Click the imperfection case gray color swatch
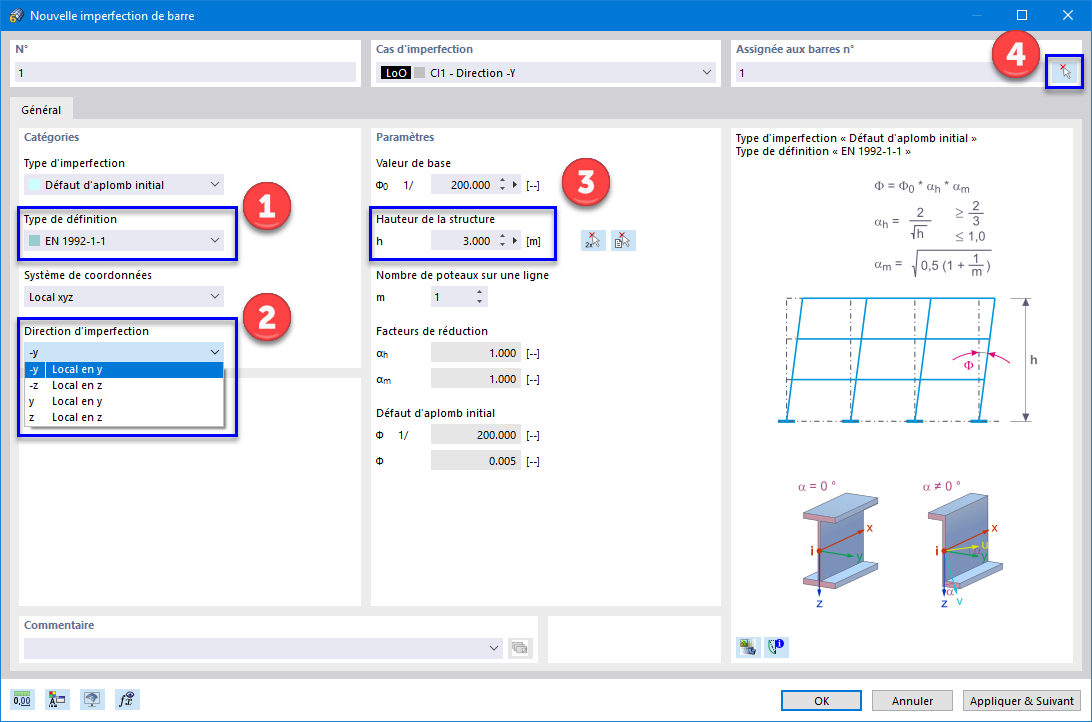Viewport: 1092px width, 722px height. point(419,72)
